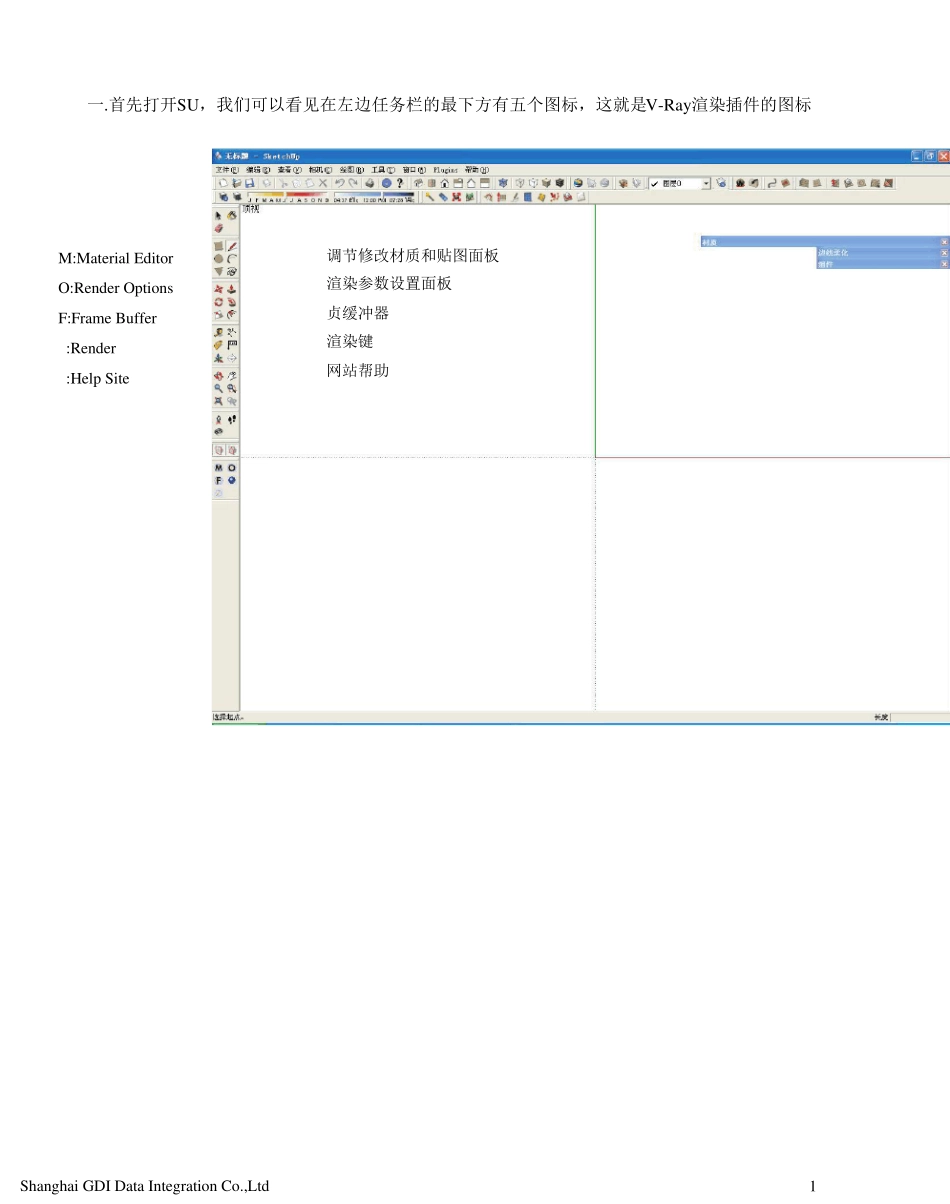950x1204 pixels.
Task: Close the 材质 panel with its X
Action: pos(944,242)
